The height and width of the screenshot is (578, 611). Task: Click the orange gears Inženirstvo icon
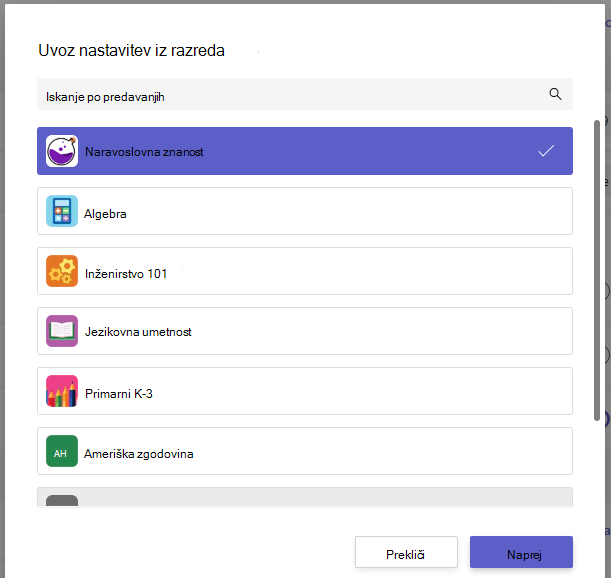(x=62, y=271)
